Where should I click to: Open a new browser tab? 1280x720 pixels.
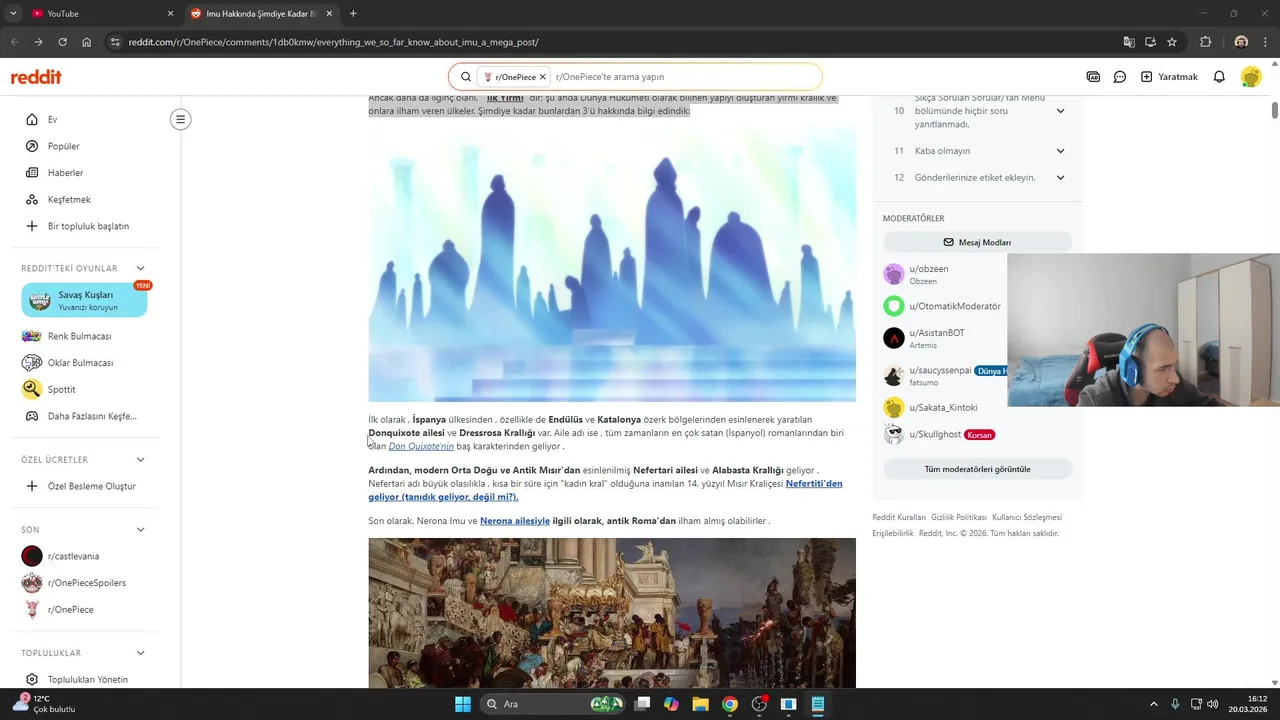point(353,14)
